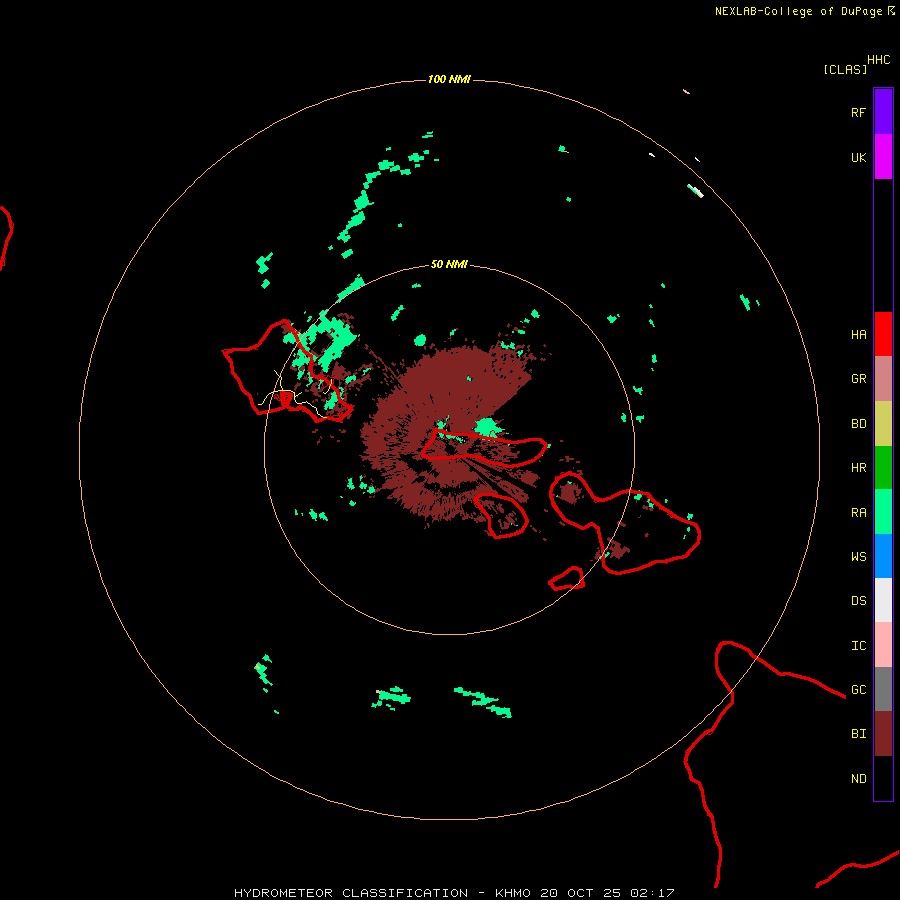Click the HR green legend swatch
Image resolution: width=900 pixels, height=900 pixels.
883,467
